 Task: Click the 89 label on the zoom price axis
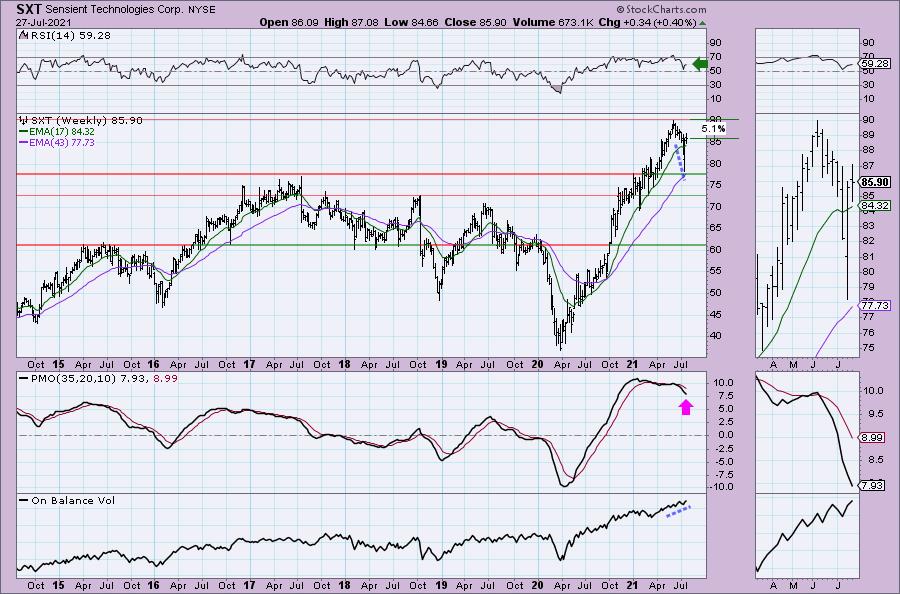[868, 135]
